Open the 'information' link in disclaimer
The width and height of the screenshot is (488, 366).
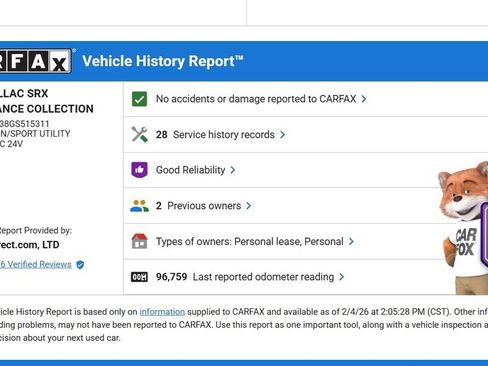tap(162, 312)
